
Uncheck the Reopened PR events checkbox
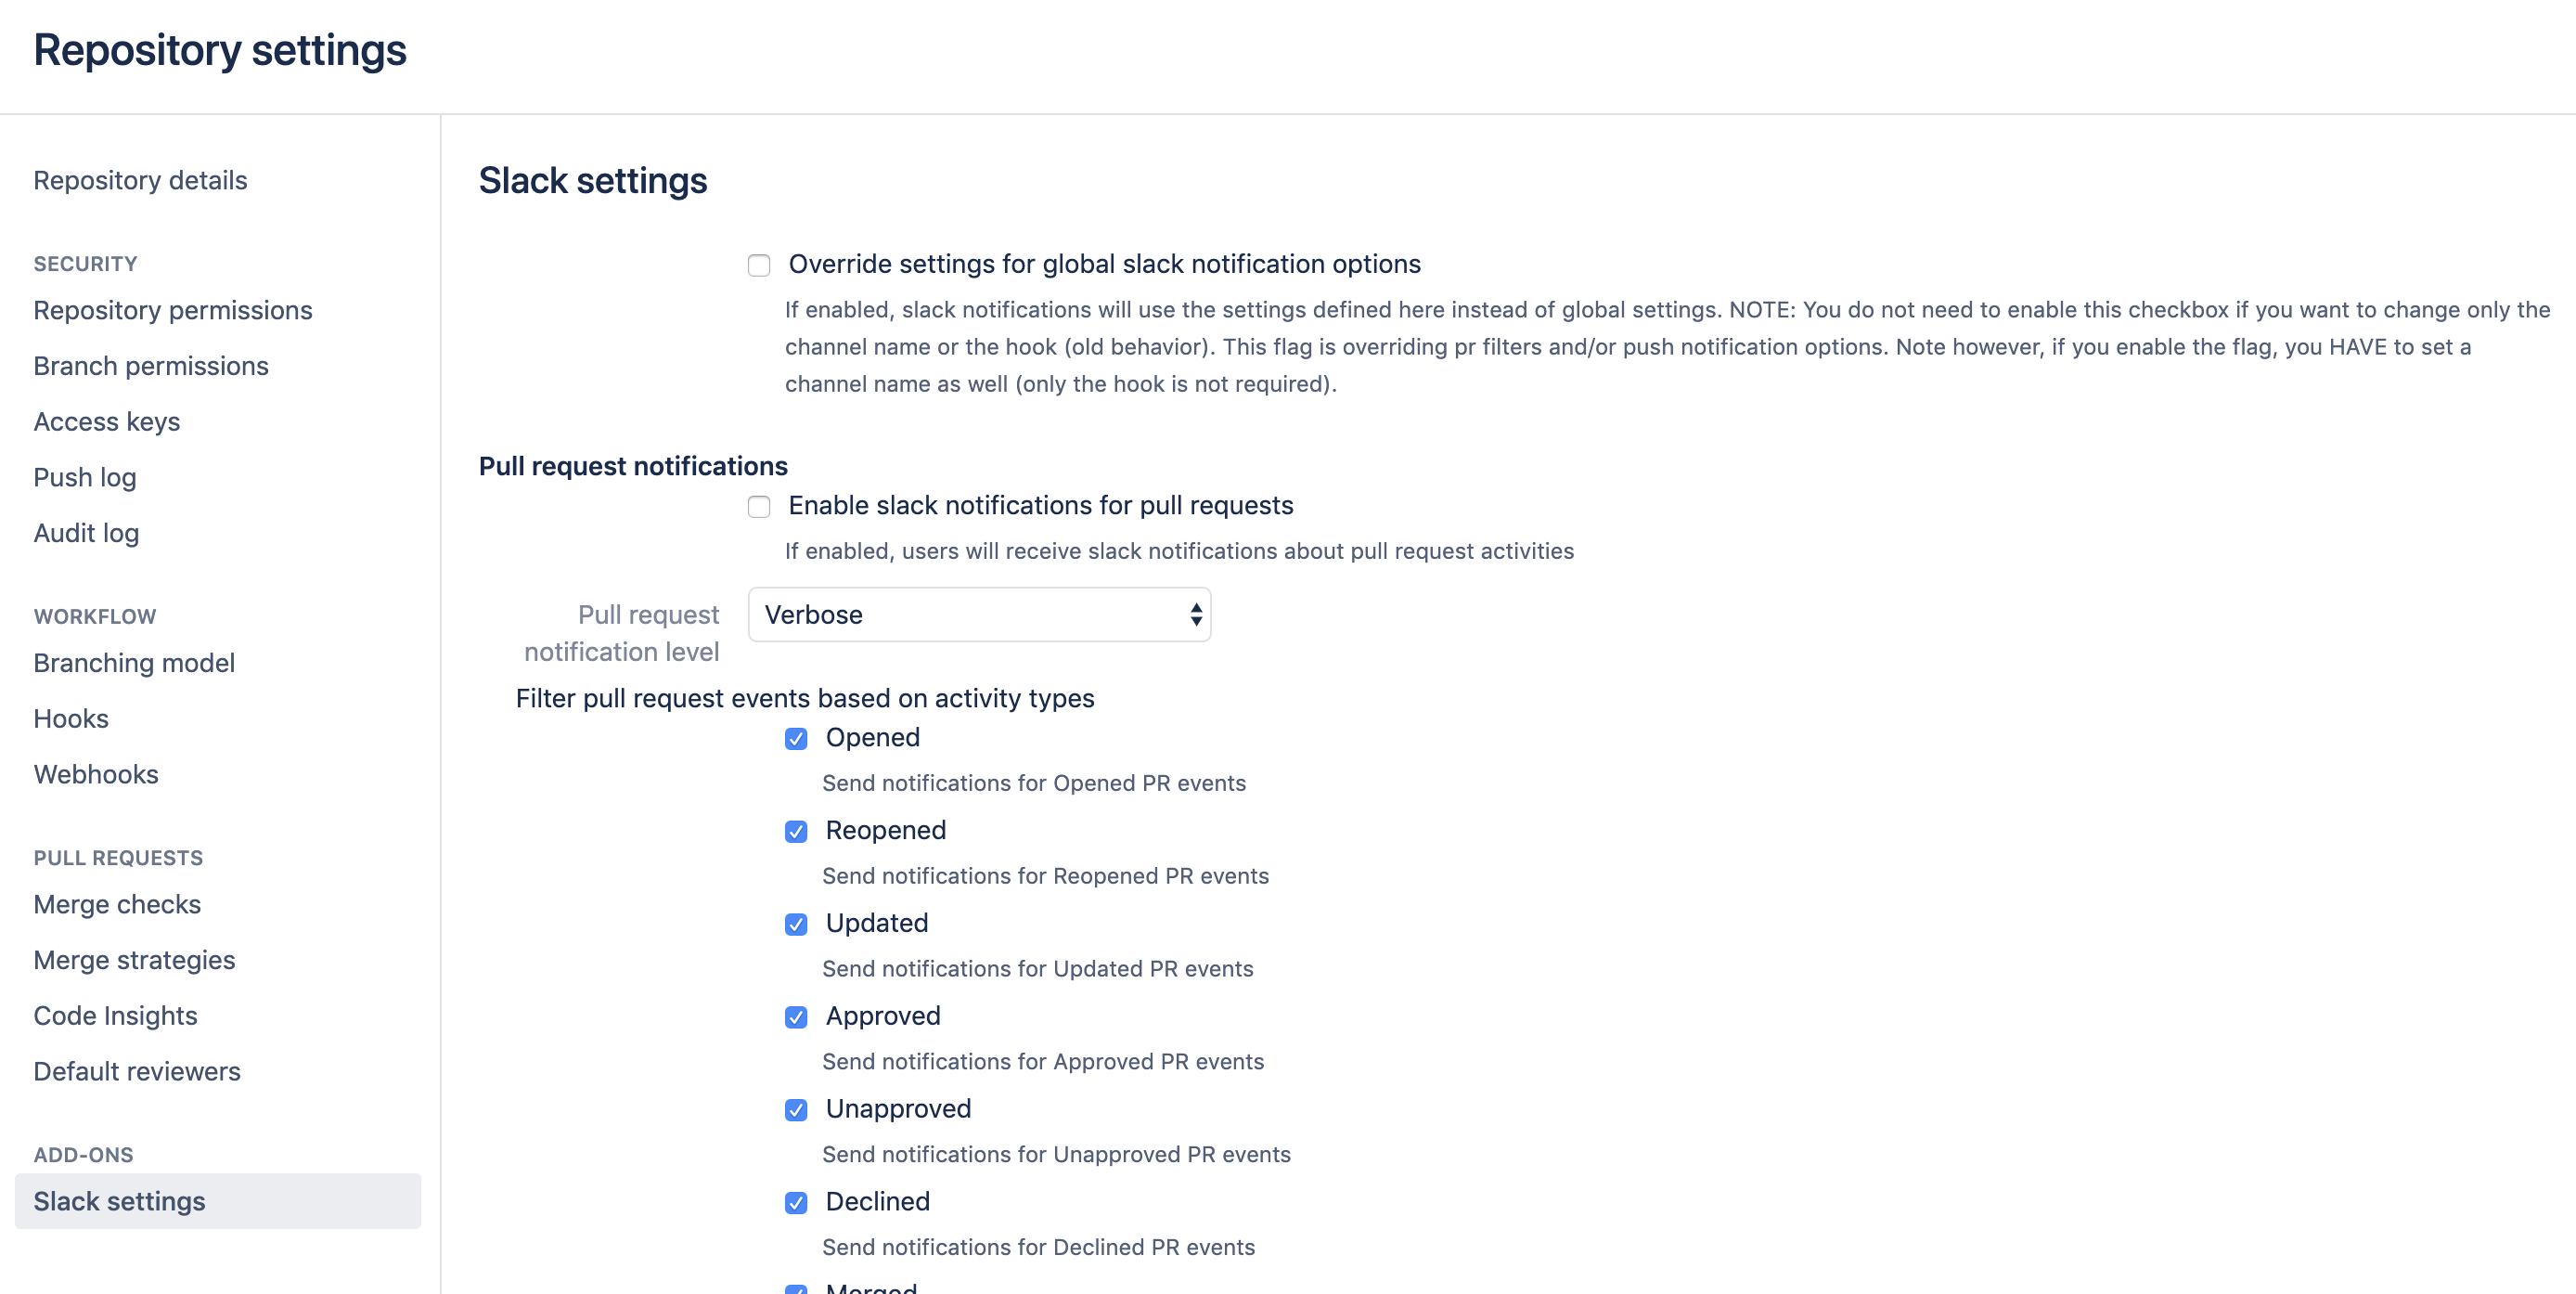[x=796, y=832]
